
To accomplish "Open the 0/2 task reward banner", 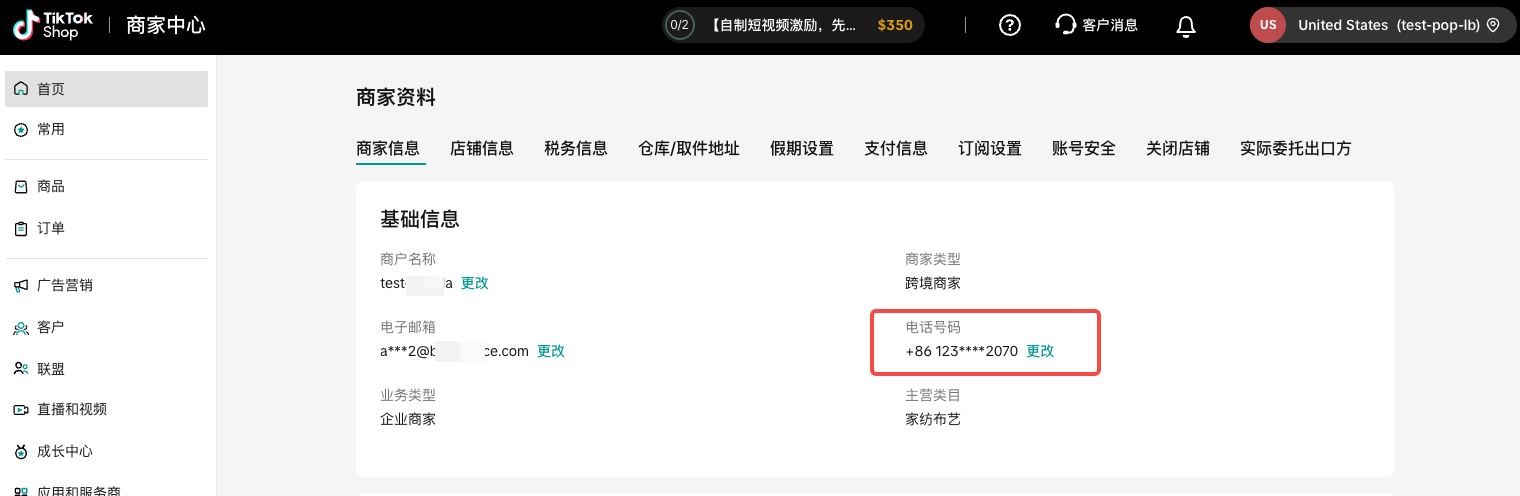I will [x=794, y=25].
